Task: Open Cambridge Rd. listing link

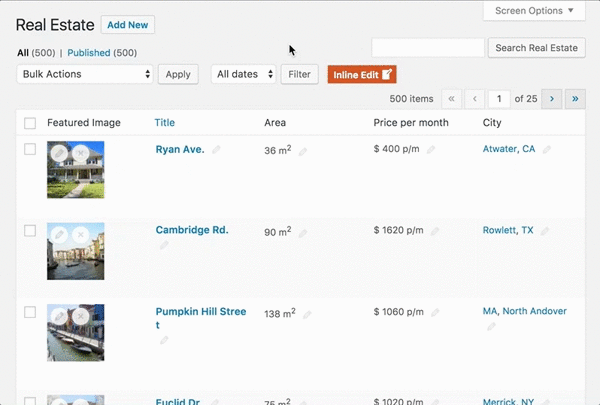Action: point(192,230)
